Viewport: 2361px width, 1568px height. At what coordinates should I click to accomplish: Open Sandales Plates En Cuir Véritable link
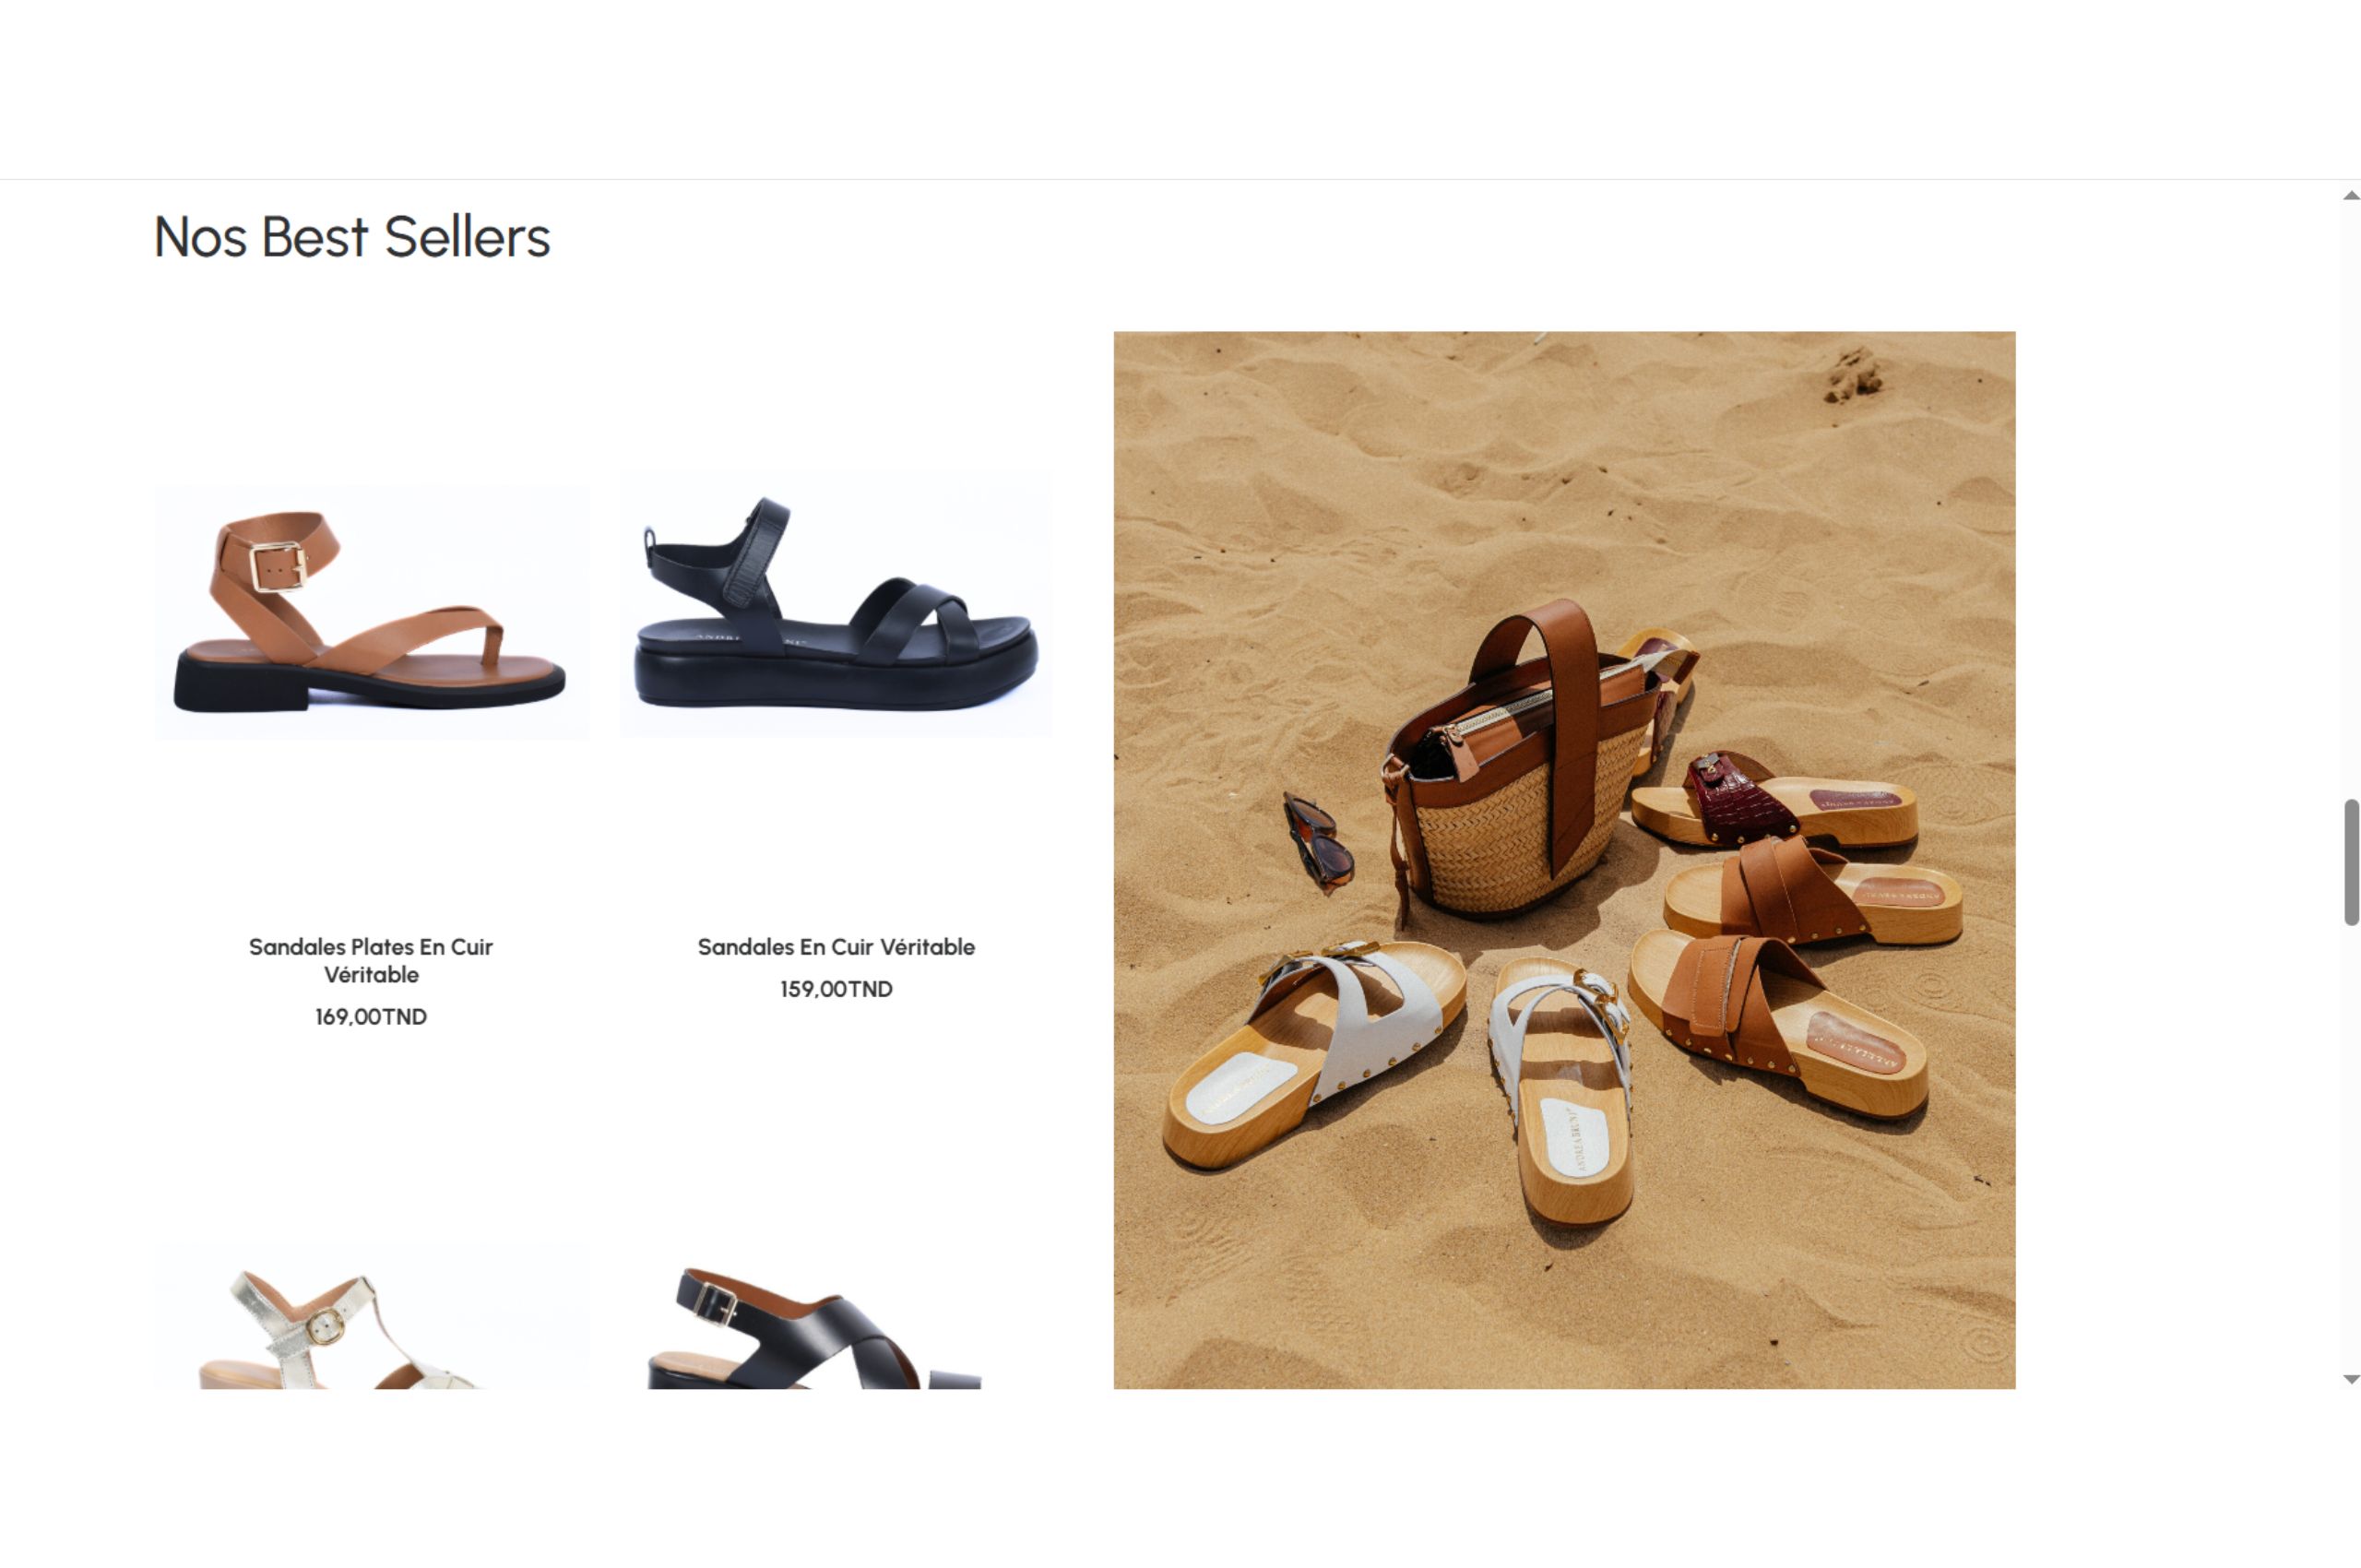pos(371,960)
